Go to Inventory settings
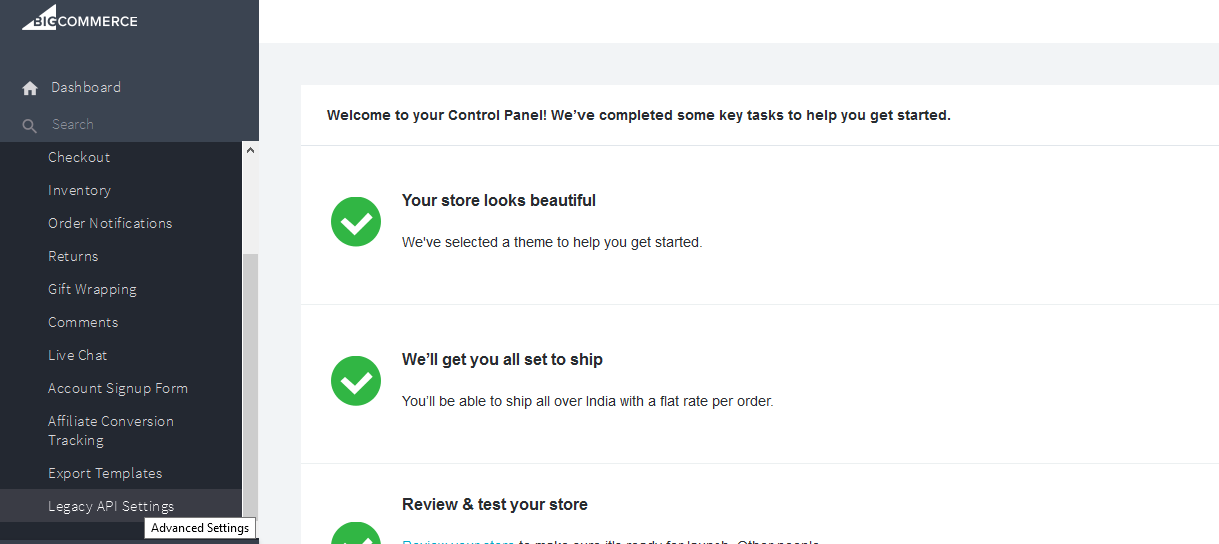1219x544 pixels. tap(79, 190)
